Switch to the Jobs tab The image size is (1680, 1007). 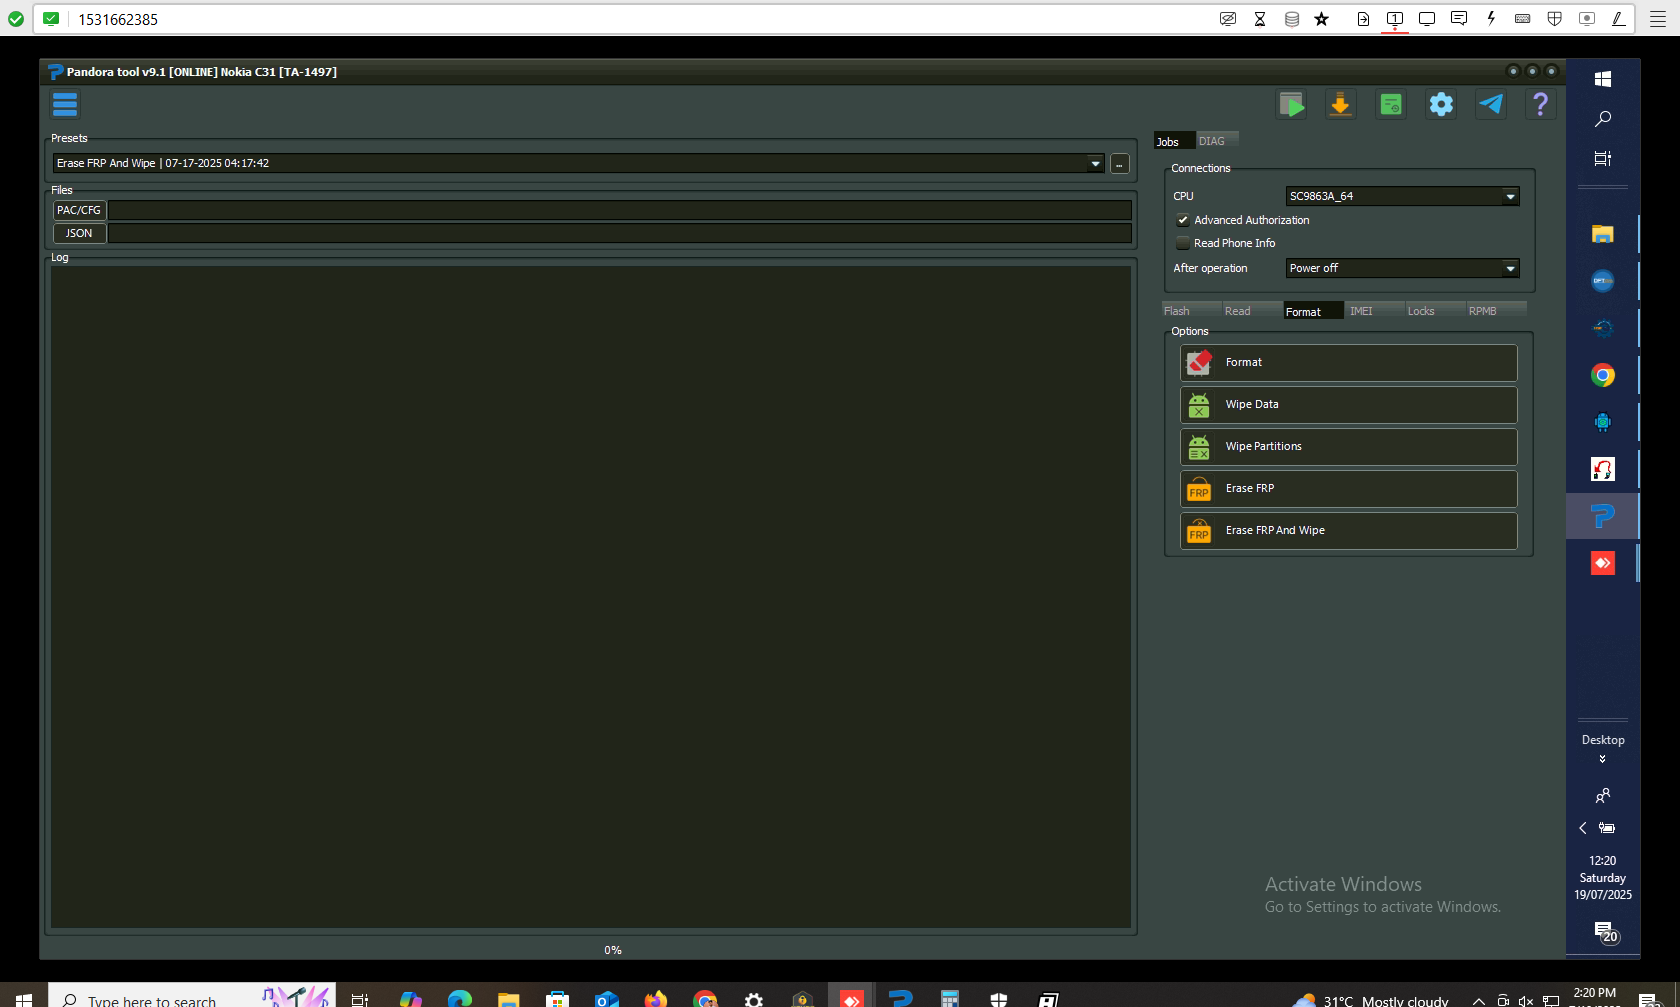1173,141
